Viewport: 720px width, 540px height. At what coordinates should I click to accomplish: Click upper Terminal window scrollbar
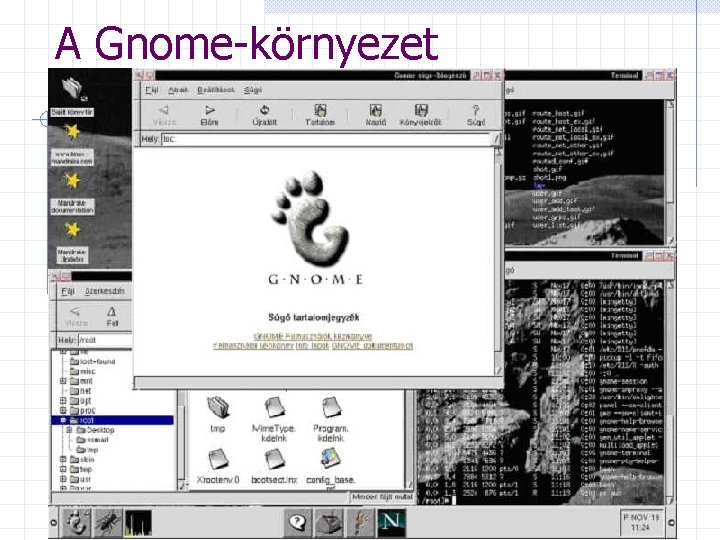point(670,172)
